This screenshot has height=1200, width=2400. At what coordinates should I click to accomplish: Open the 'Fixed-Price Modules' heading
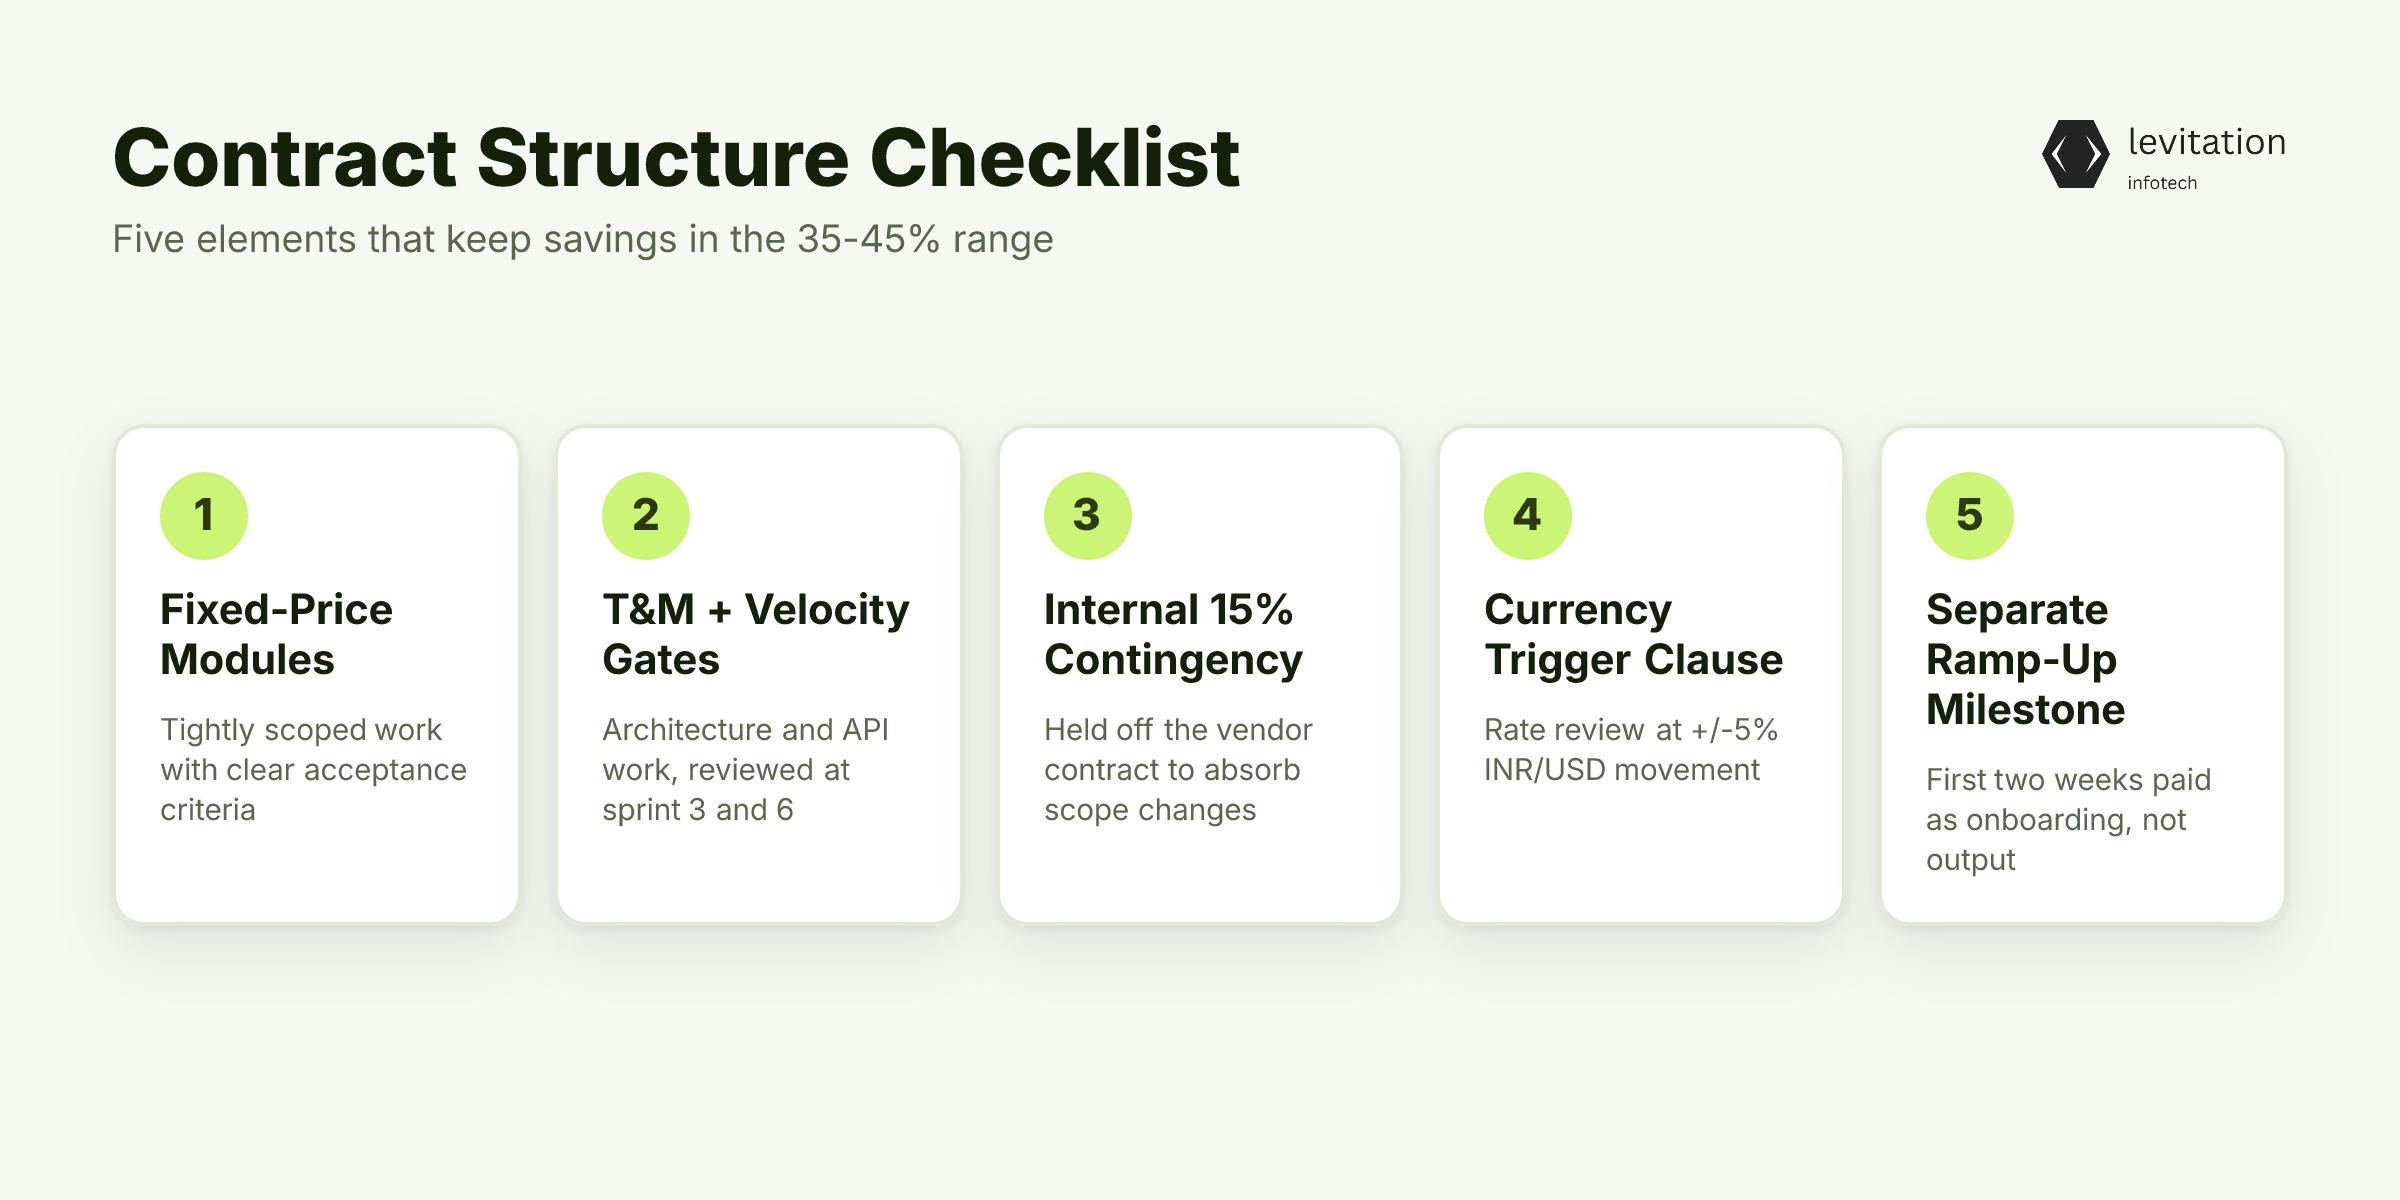pyautogui.click(x=277, y=634)
